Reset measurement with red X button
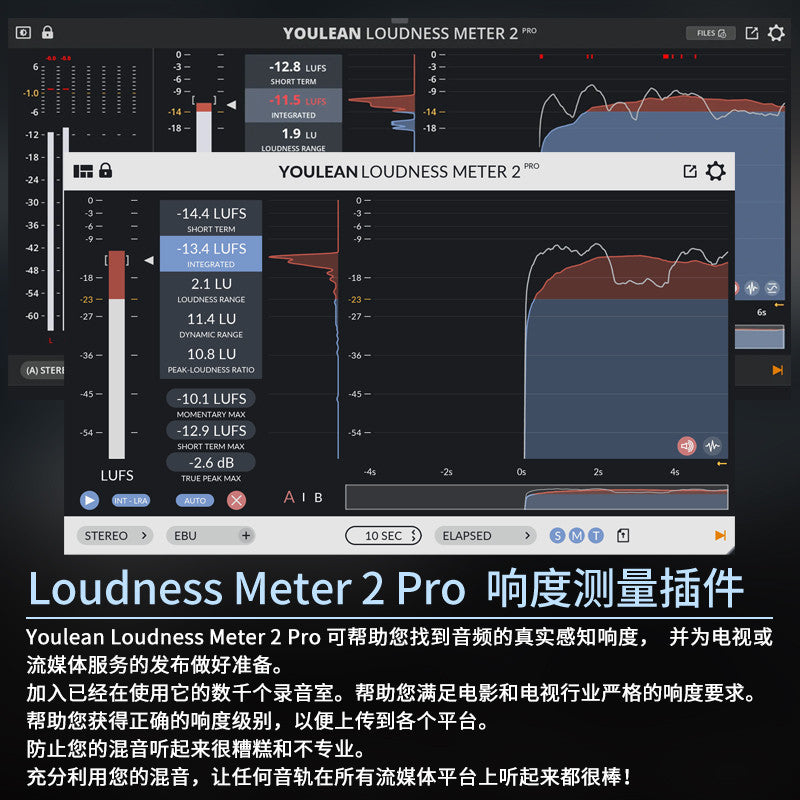Screen dimensions: 800x800 click(x=236, y=501)
